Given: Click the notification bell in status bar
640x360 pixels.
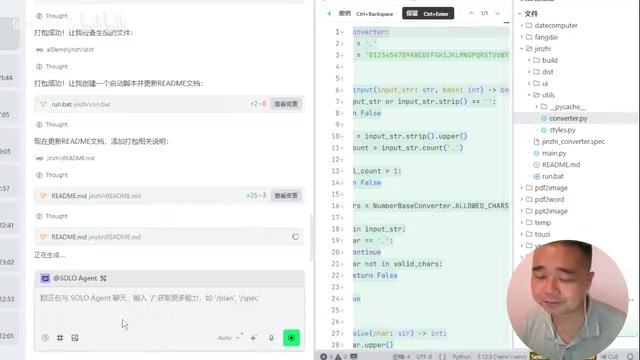Looking at the screenshot, I should pos(630,357).
